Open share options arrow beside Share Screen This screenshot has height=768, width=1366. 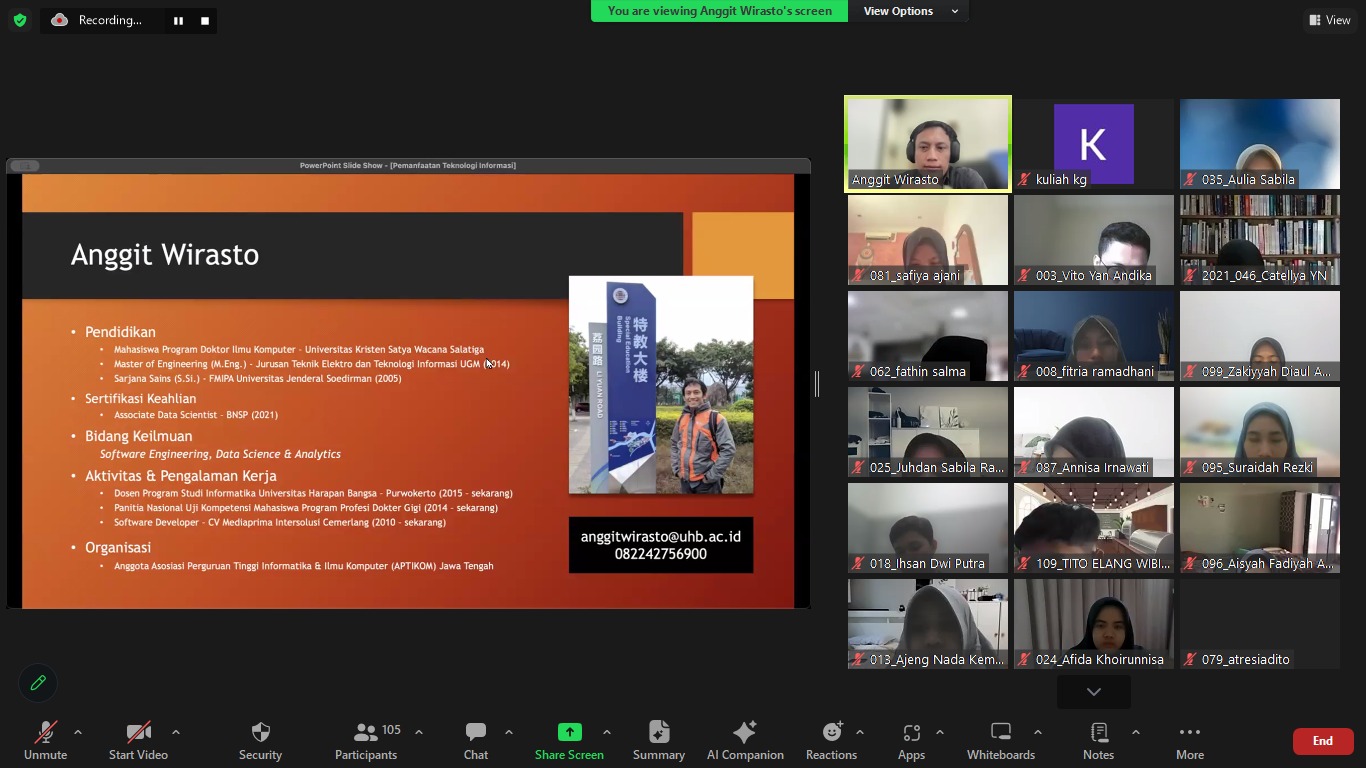607,732
